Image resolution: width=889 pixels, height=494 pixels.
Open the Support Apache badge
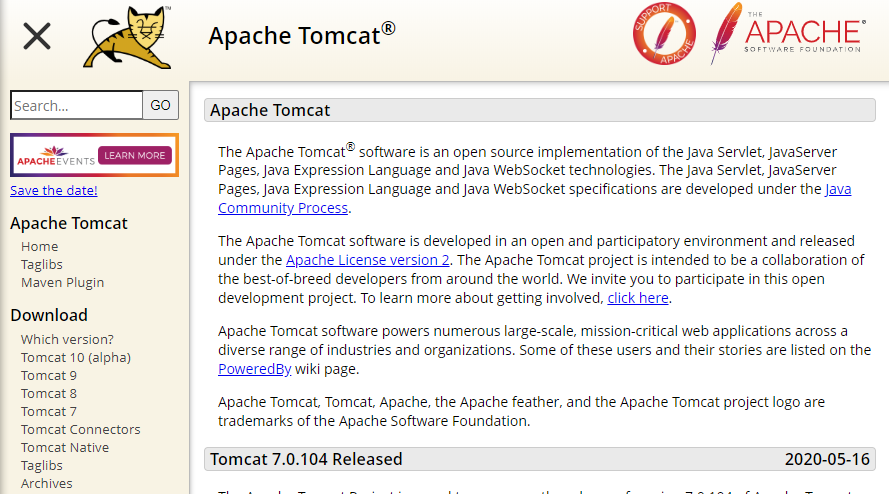tap(664, 33)
